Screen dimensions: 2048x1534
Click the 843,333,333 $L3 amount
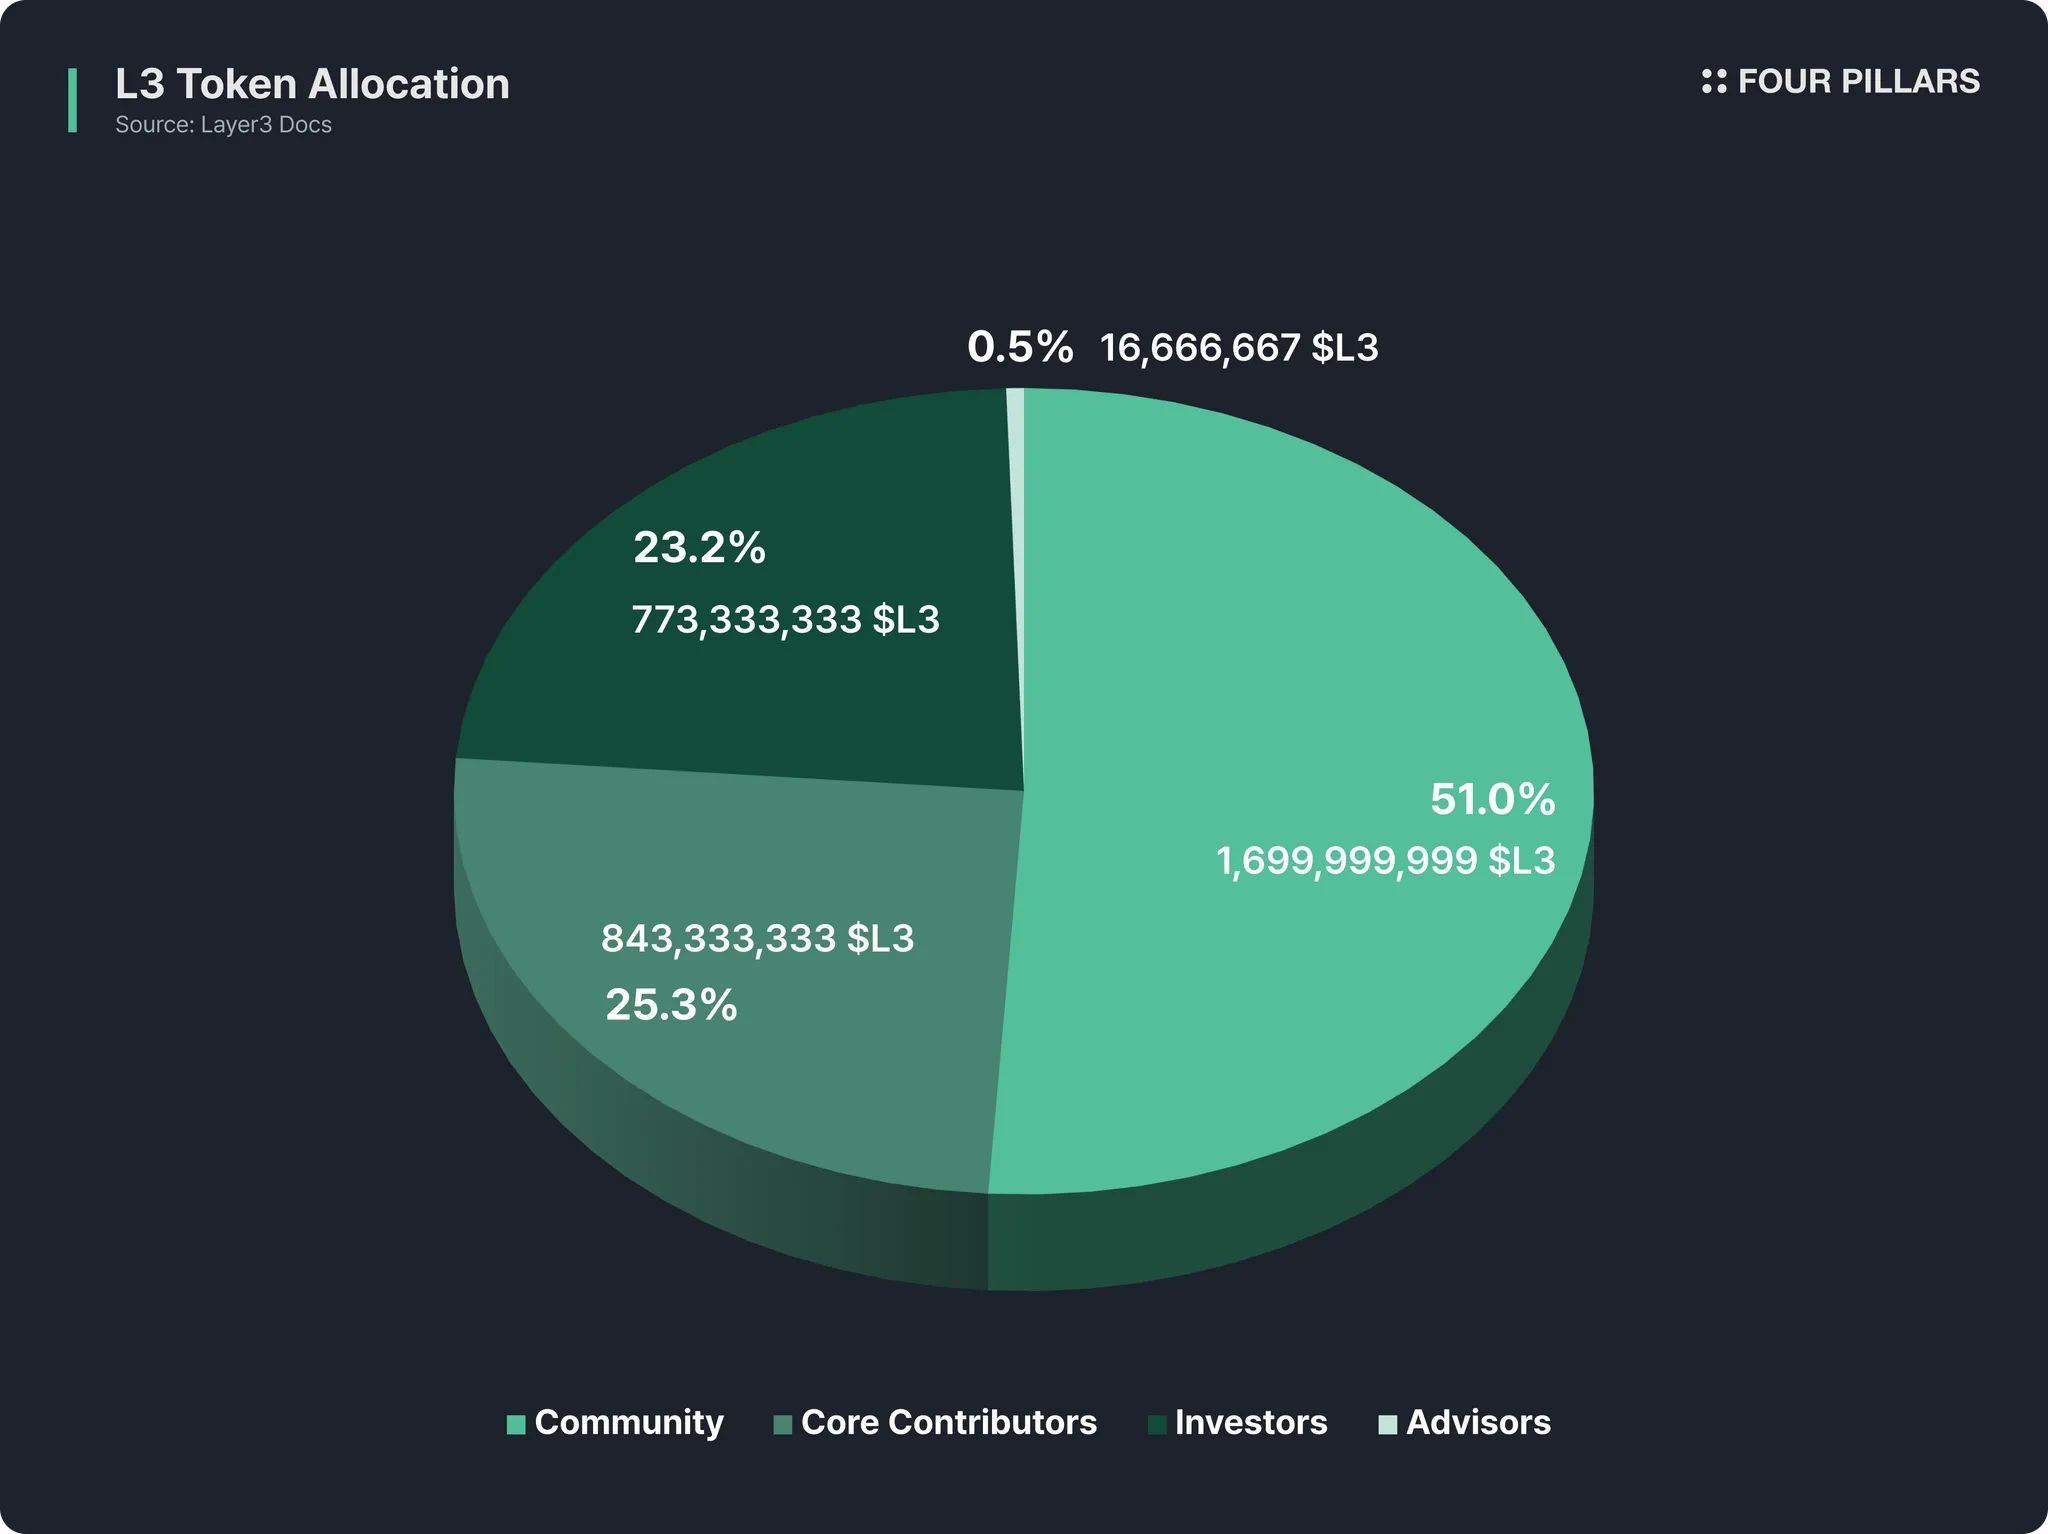coord(758,939)
